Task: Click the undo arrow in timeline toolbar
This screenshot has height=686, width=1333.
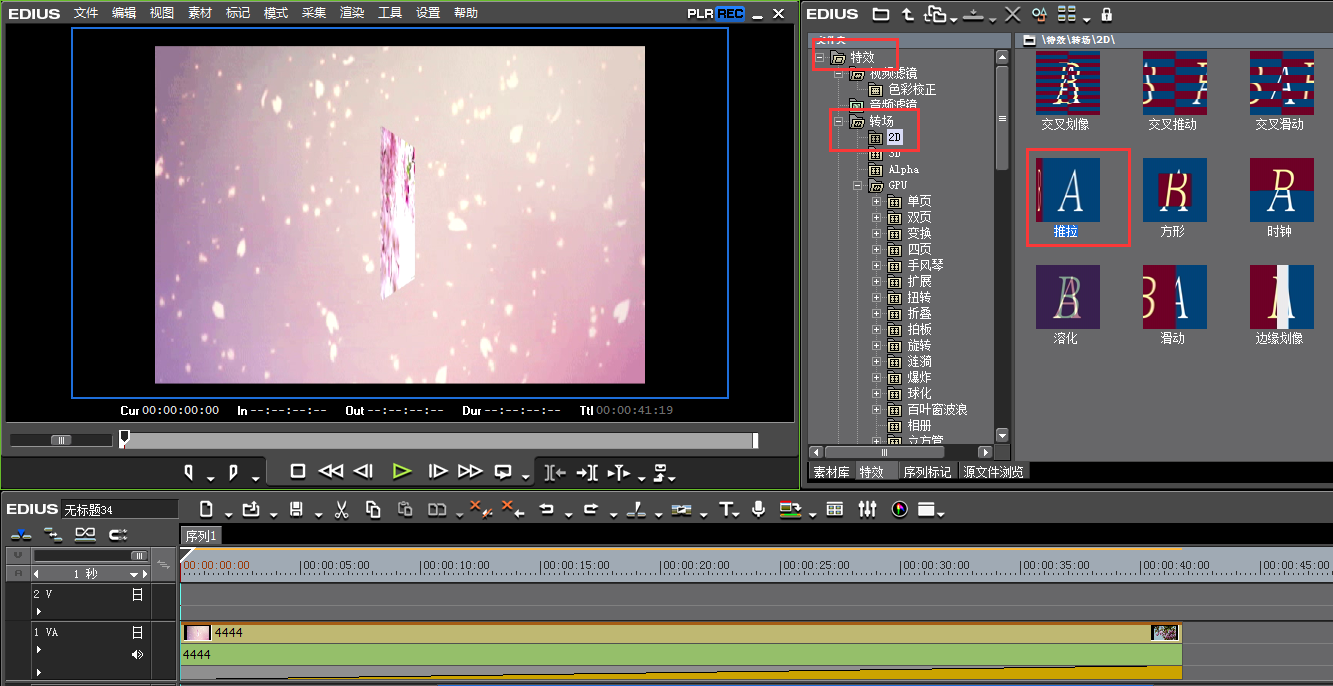Action: [x=546, y=510]
